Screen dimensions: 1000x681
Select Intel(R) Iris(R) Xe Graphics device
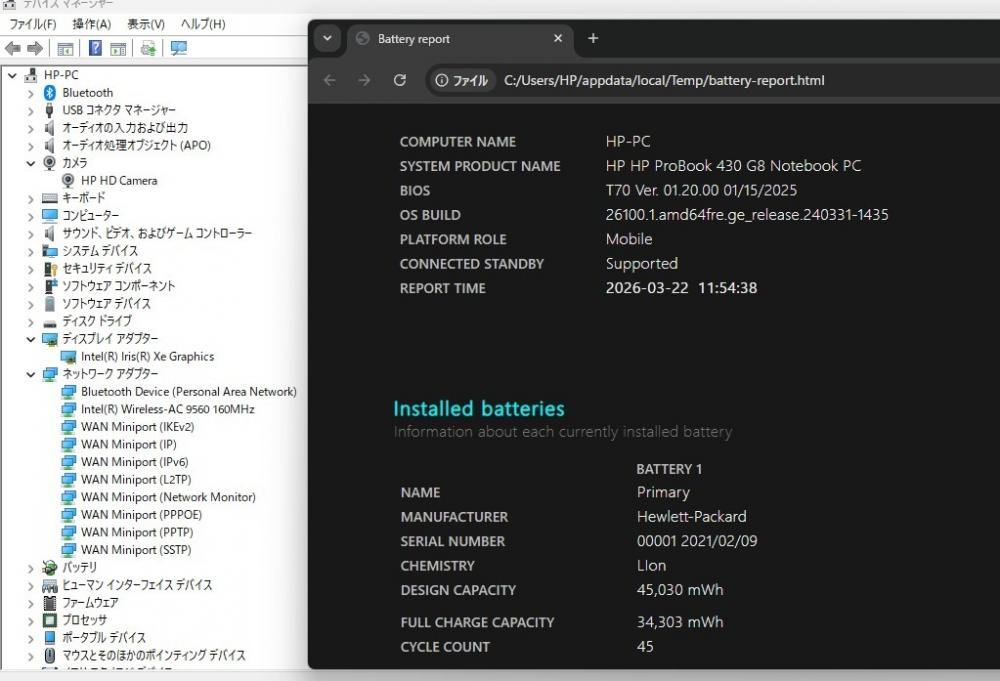[x=147, y=357]
